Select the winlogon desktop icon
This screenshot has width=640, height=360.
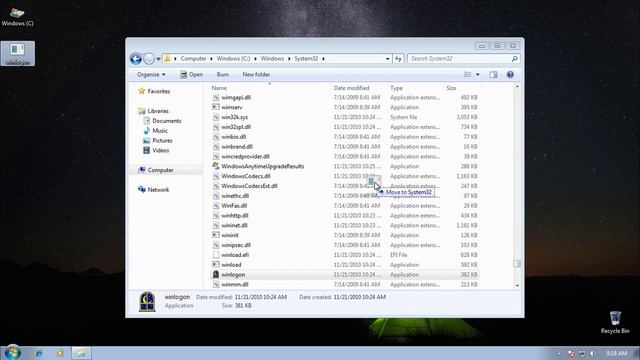tap(18, 53)
